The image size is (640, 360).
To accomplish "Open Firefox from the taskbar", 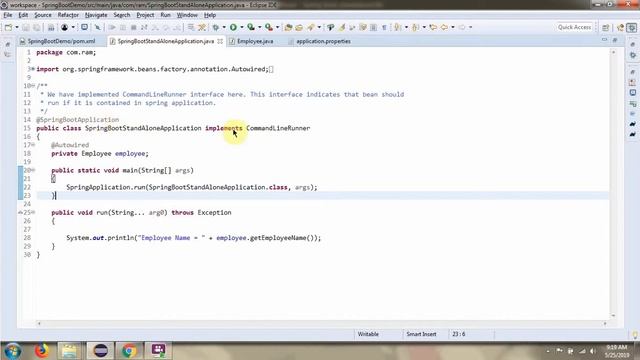I will point(42,351).
